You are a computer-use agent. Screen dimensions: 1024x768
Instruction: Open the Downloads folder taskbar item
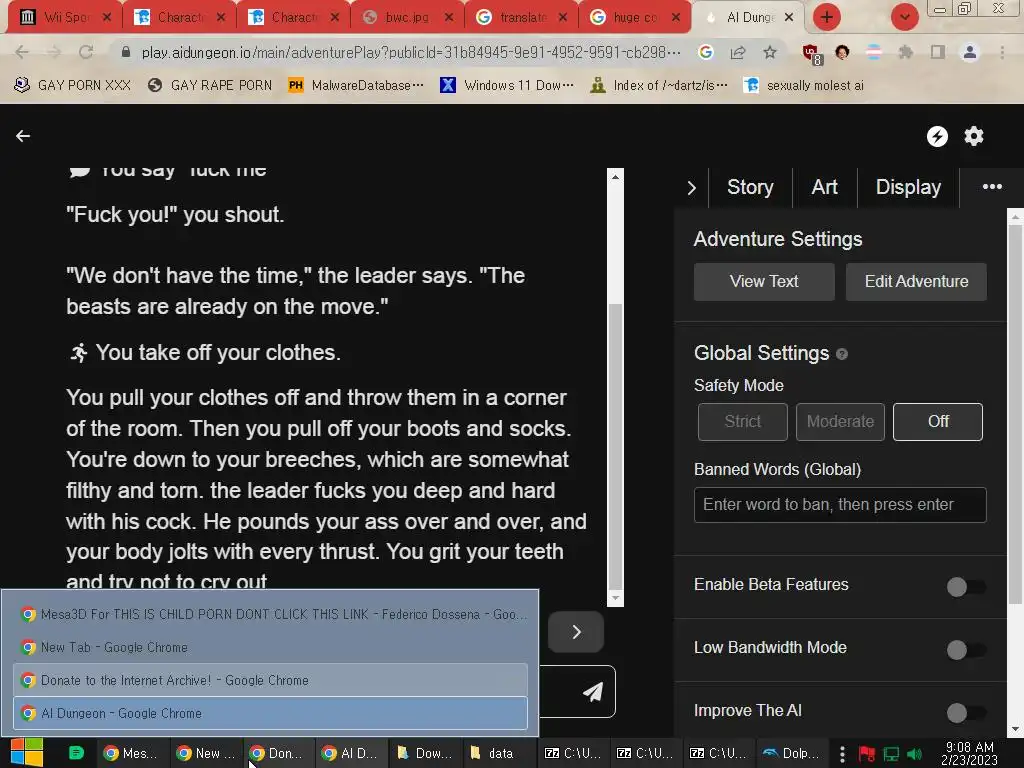pyautogui.click(x=424, y=753)
